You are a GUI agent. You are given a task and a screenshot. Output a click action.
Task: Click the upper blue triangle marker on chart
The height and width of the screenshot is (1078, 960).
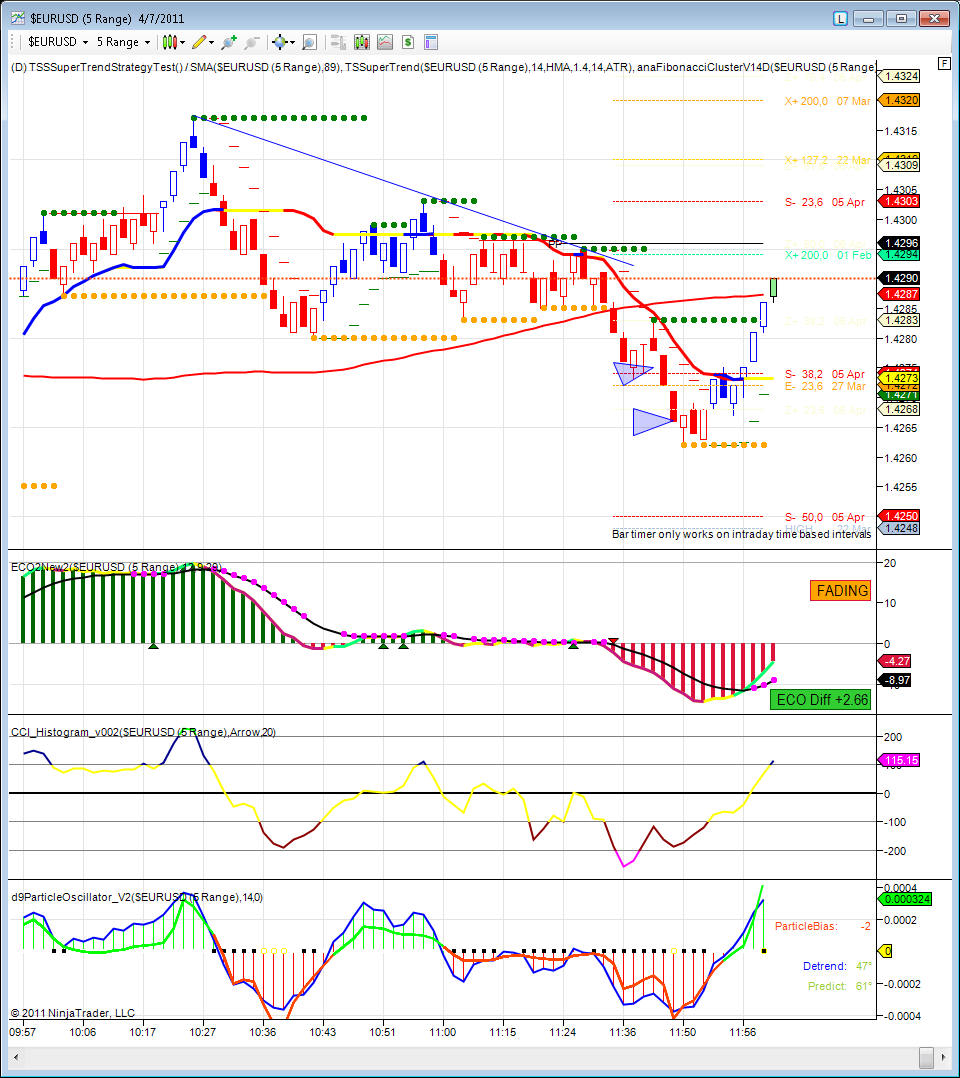click(632, 373)
